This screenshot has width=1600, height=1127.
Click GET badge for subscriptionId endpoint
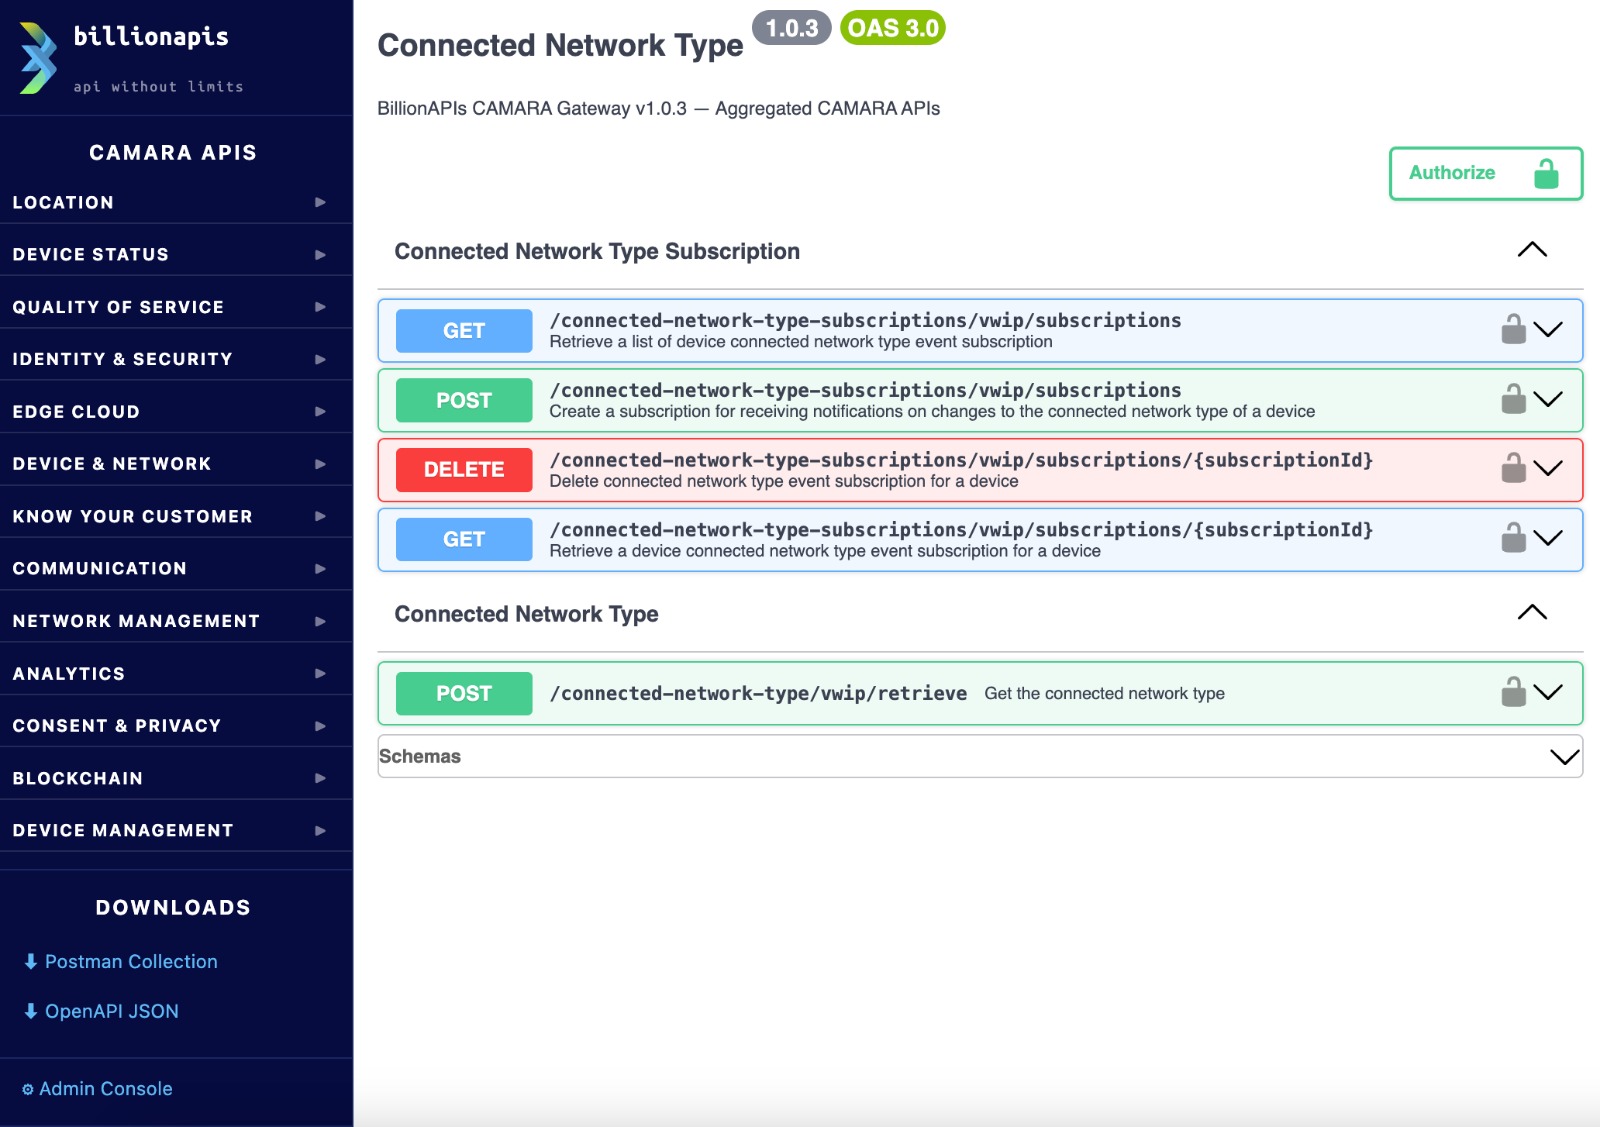coord(464,539)
